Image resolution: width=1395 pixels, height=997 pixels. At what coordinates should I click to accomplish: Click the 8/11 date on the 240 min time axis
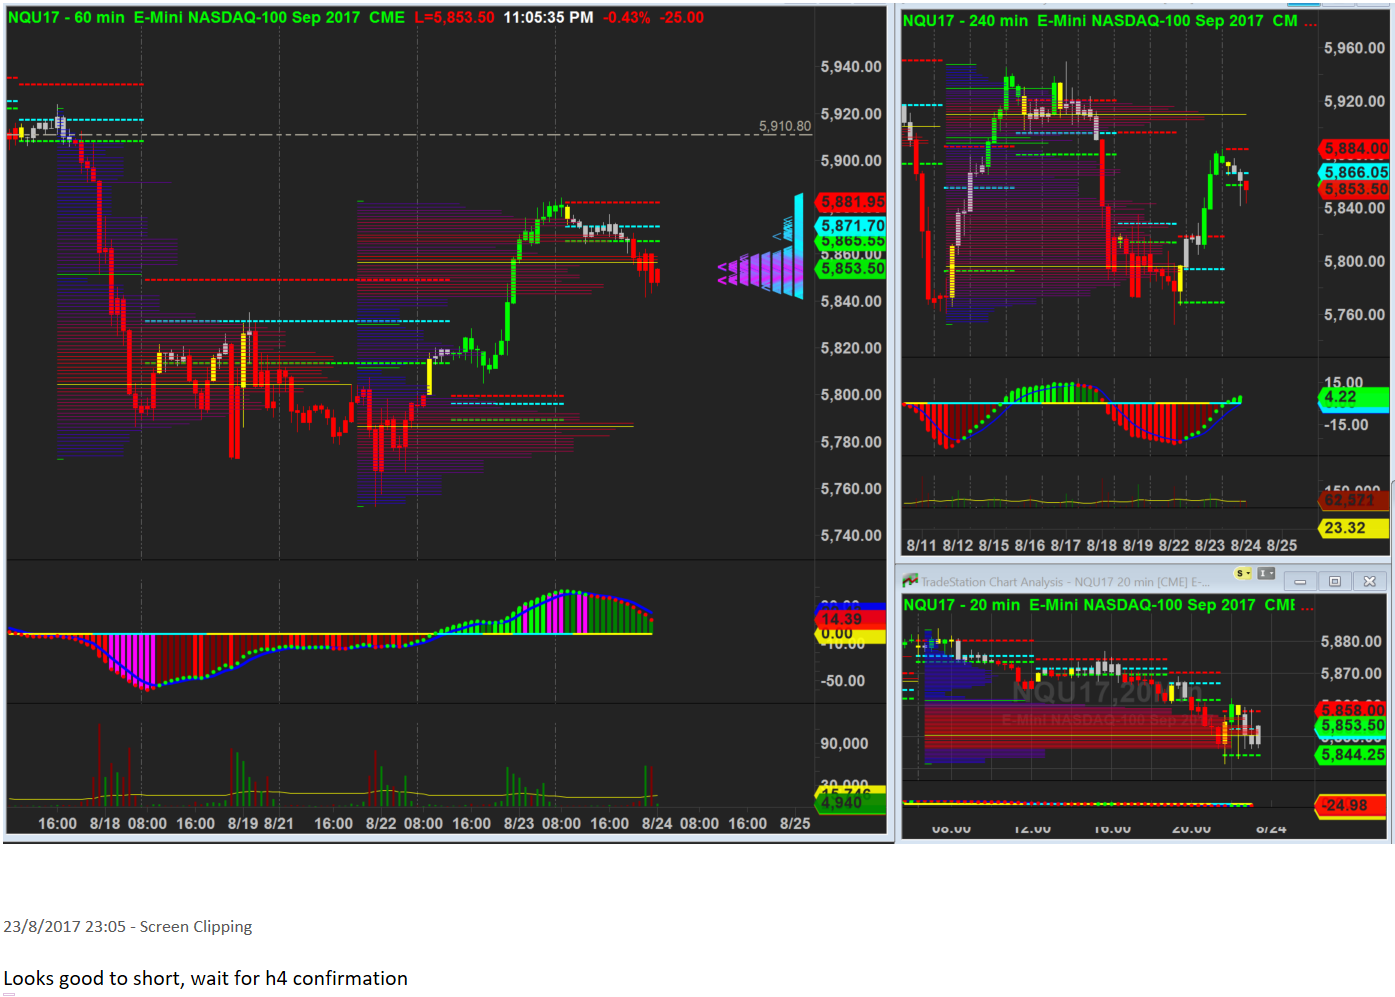tap(921, 546)
